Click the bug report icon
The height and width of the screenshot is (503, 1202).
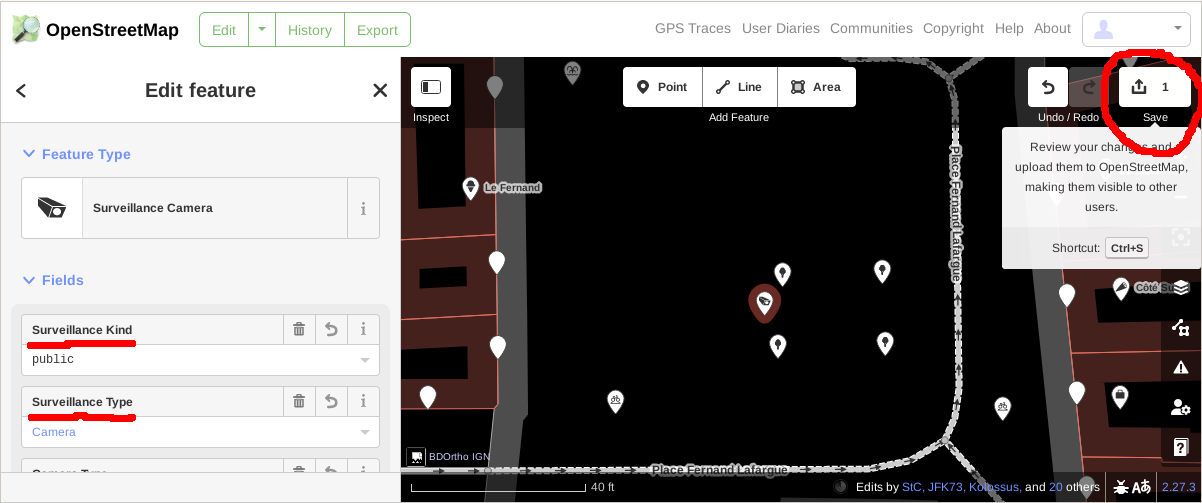coord(1122,487)
